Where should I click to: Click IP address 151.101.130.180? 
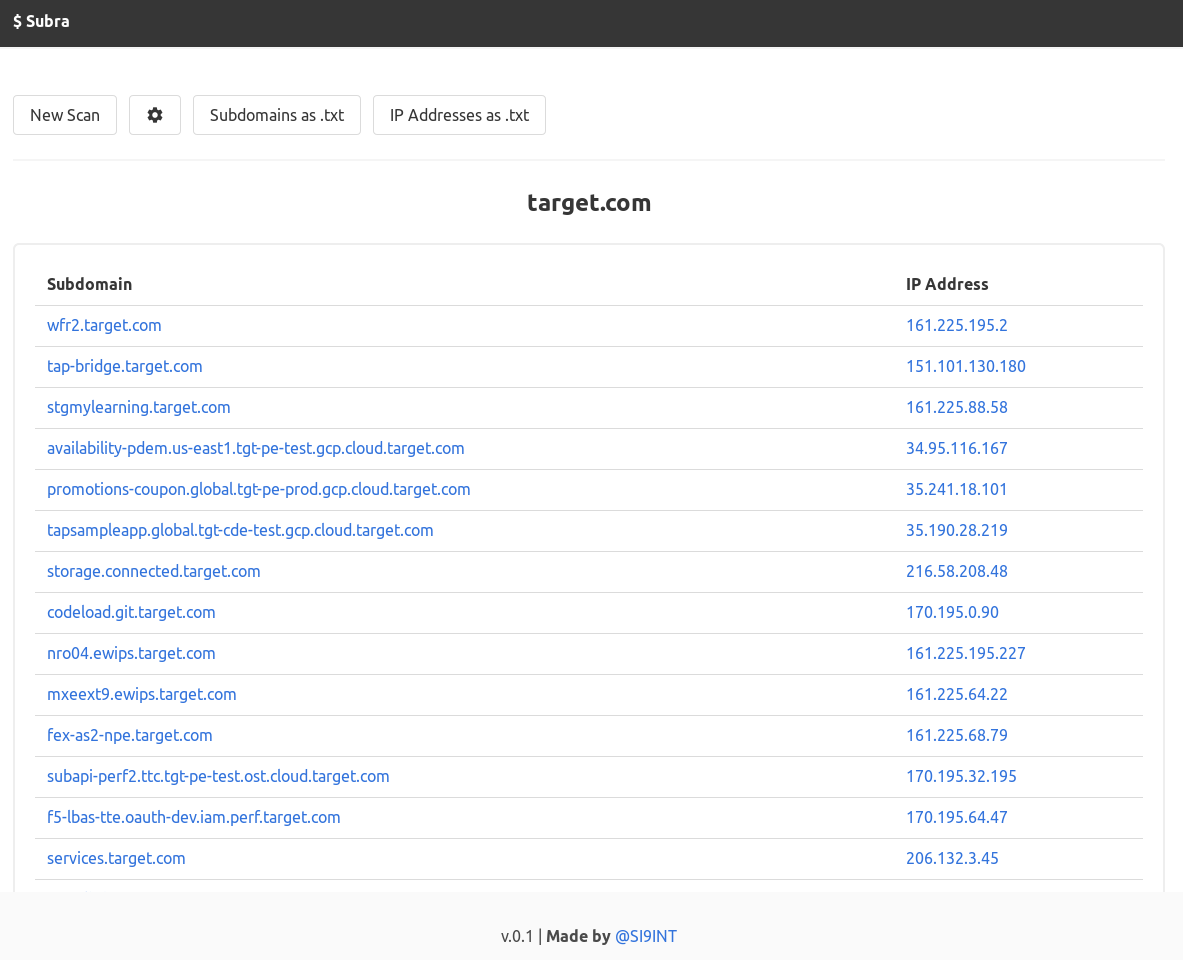tap(966, 366)
